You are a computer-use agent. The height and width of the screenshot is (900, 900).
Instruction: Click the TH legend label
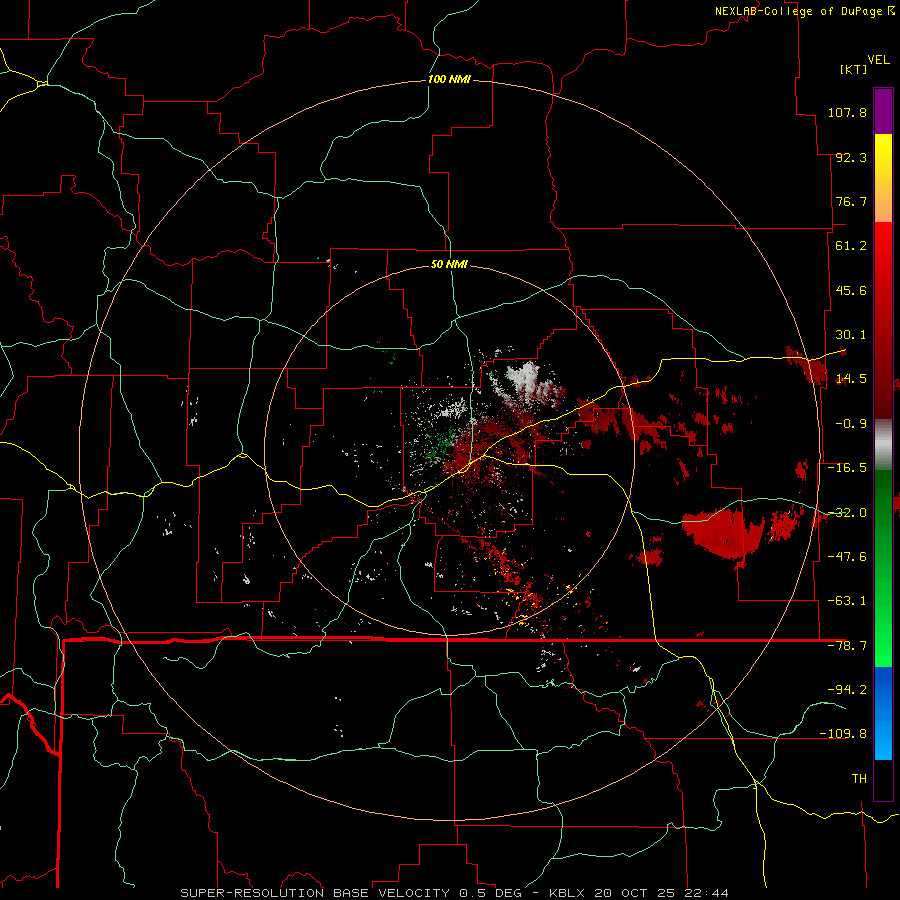859,778
